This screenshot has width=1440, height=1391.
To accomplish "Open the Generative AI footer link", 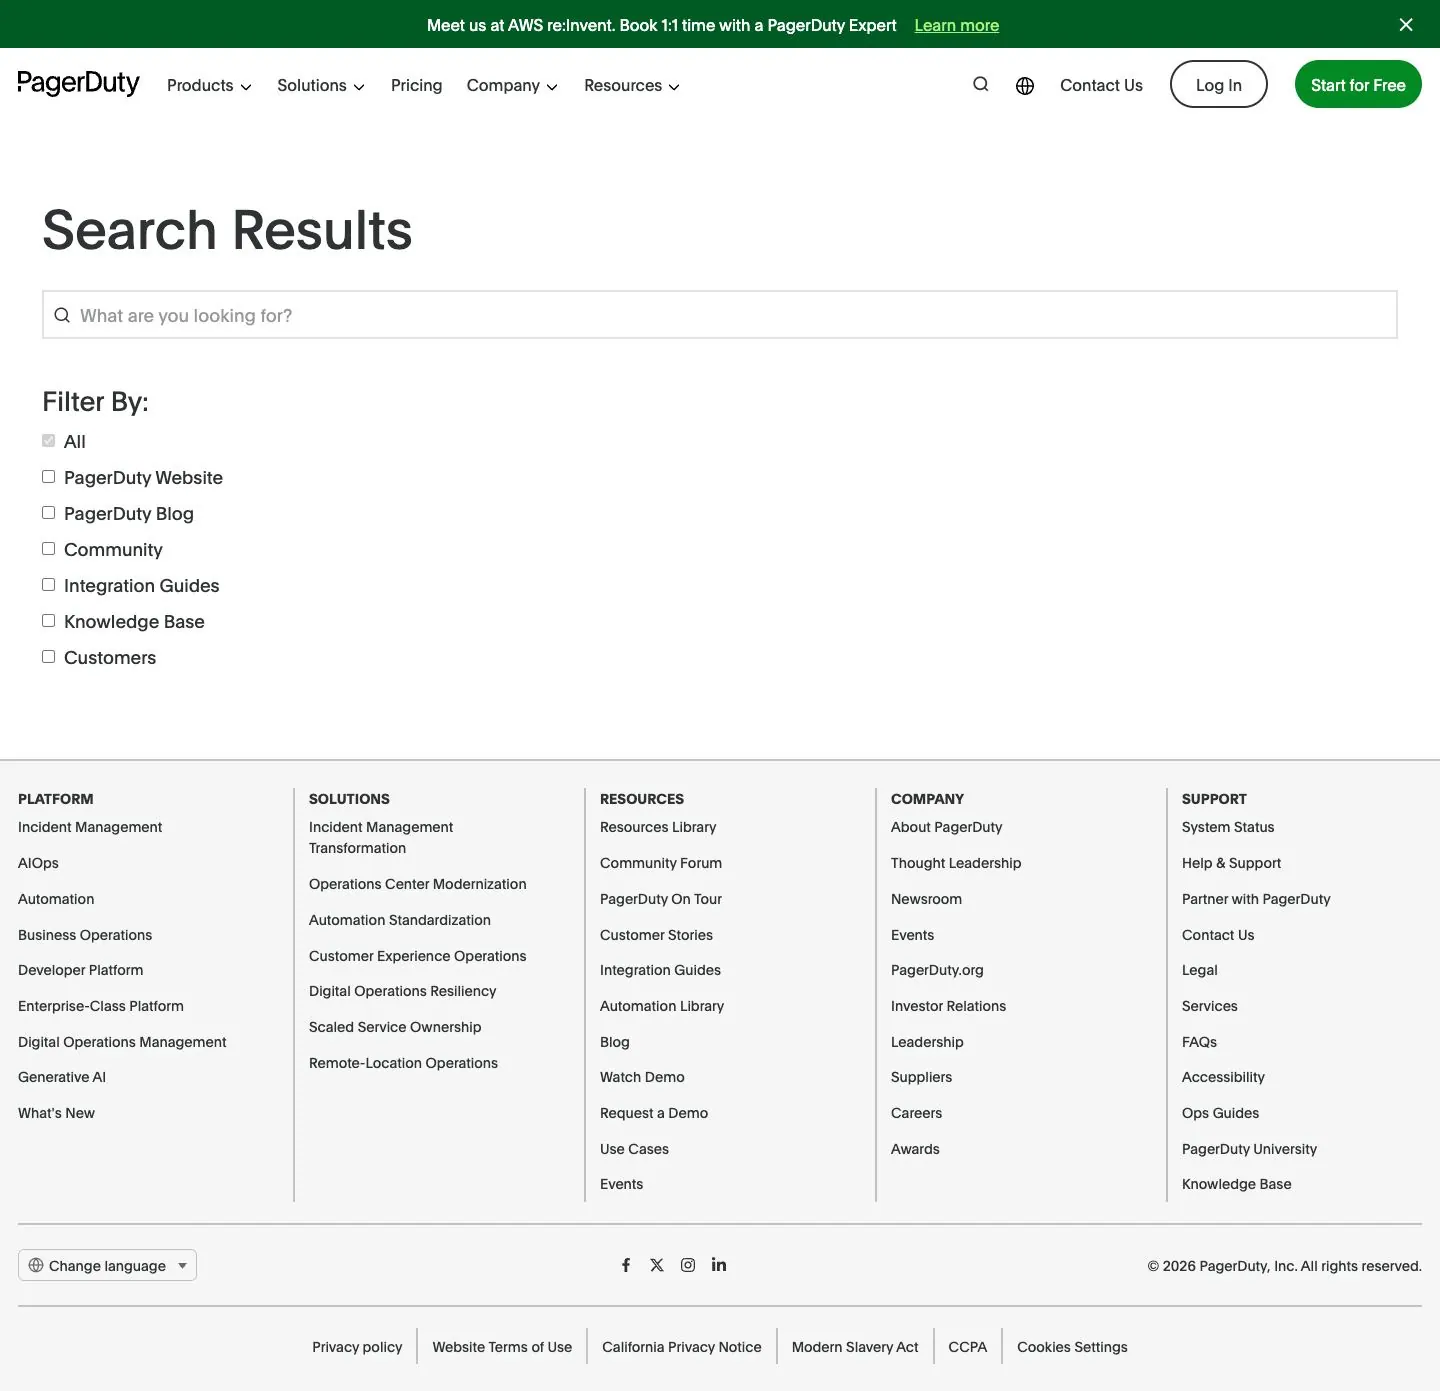I will coord(62,1077).
